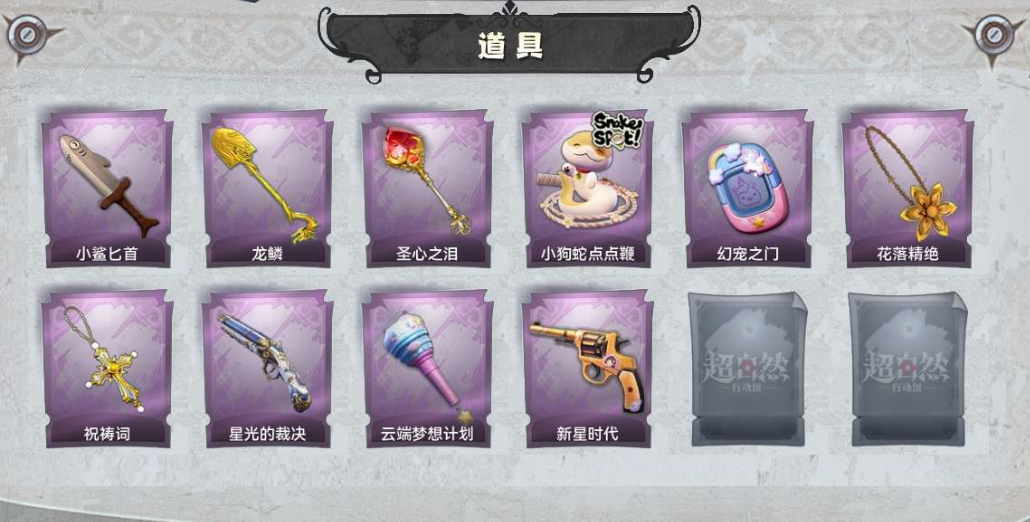Choose the 圣心之泪 red gem key
Screen dimensions: 1030x522
click(x=428, y=188)
